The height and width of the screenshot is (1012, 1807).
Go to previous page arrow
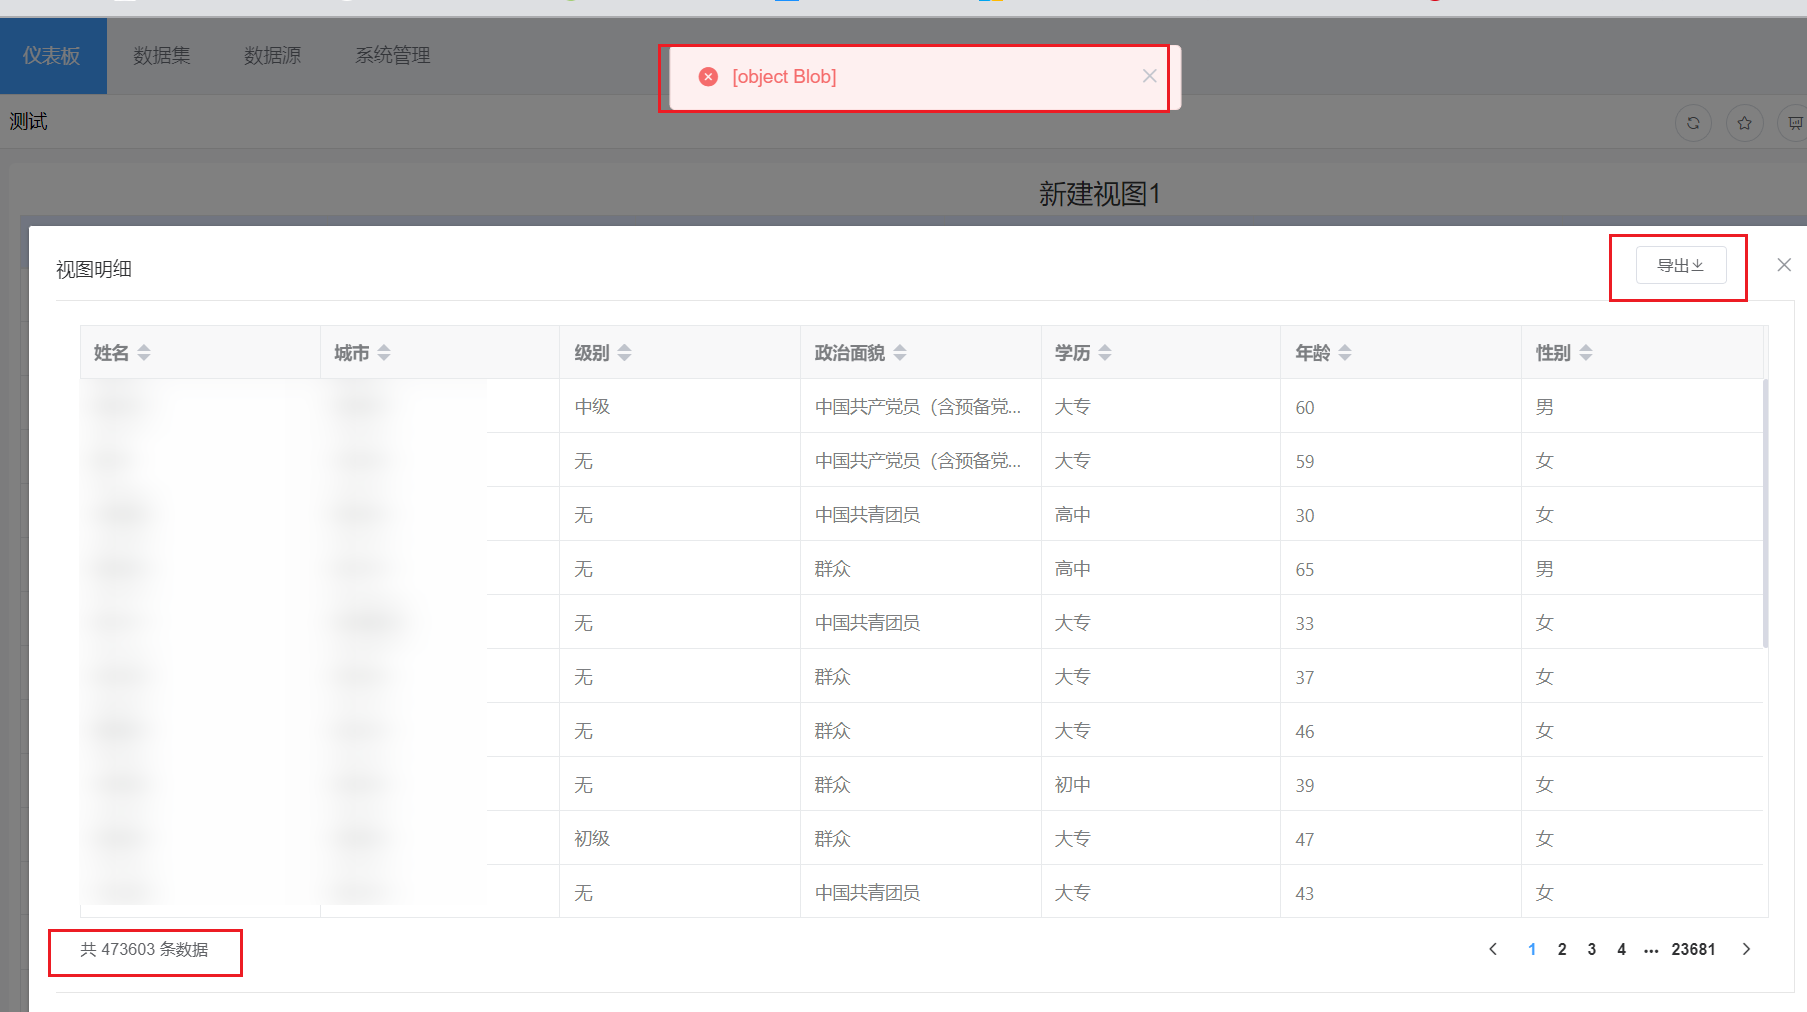coord(1493,949)
